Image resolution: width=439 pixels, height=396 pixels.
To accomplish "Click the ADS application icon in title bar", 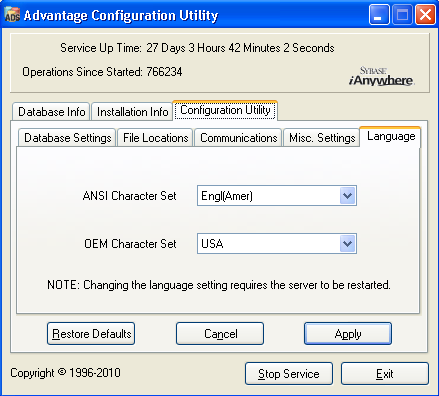I will 12,15.
